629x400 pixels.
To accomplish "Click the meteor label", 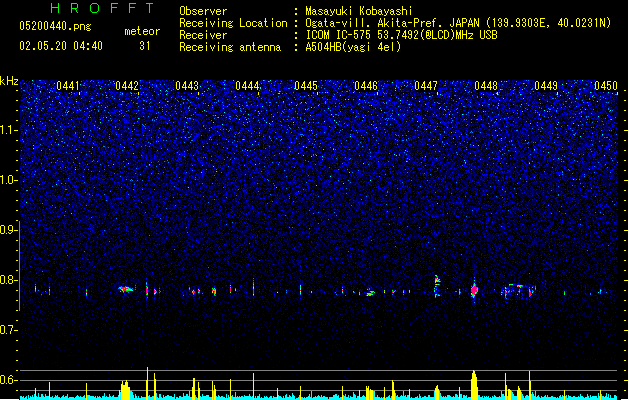I will point(142,31).
